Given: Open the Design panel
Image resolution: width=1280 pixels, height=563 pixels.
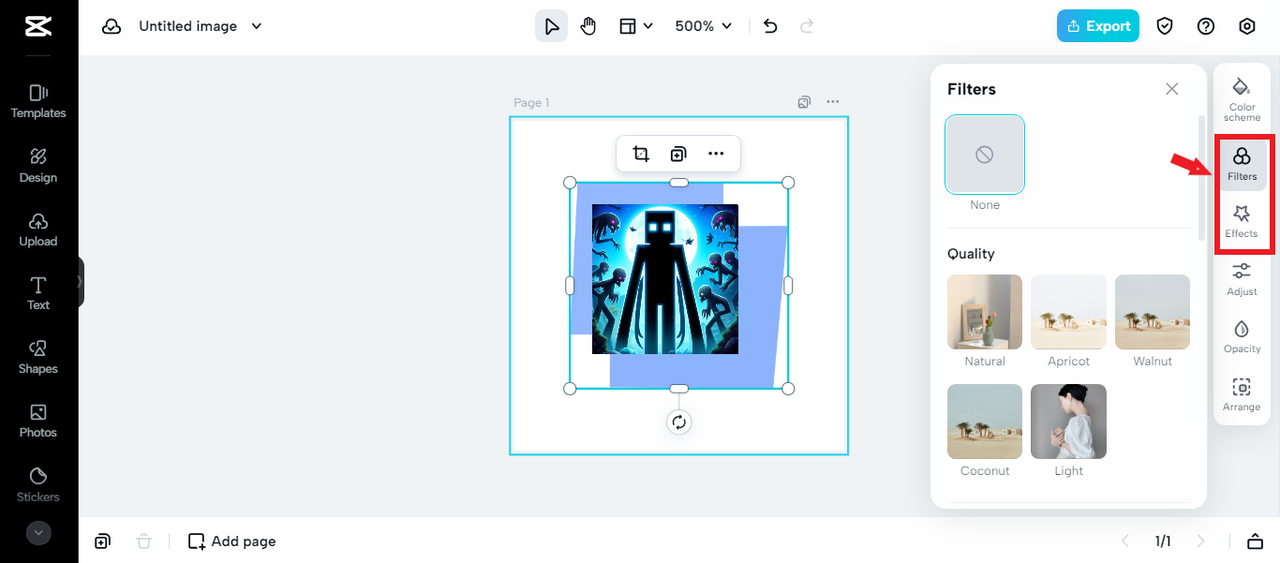Looking at the screenshot, I should [38, 165].
